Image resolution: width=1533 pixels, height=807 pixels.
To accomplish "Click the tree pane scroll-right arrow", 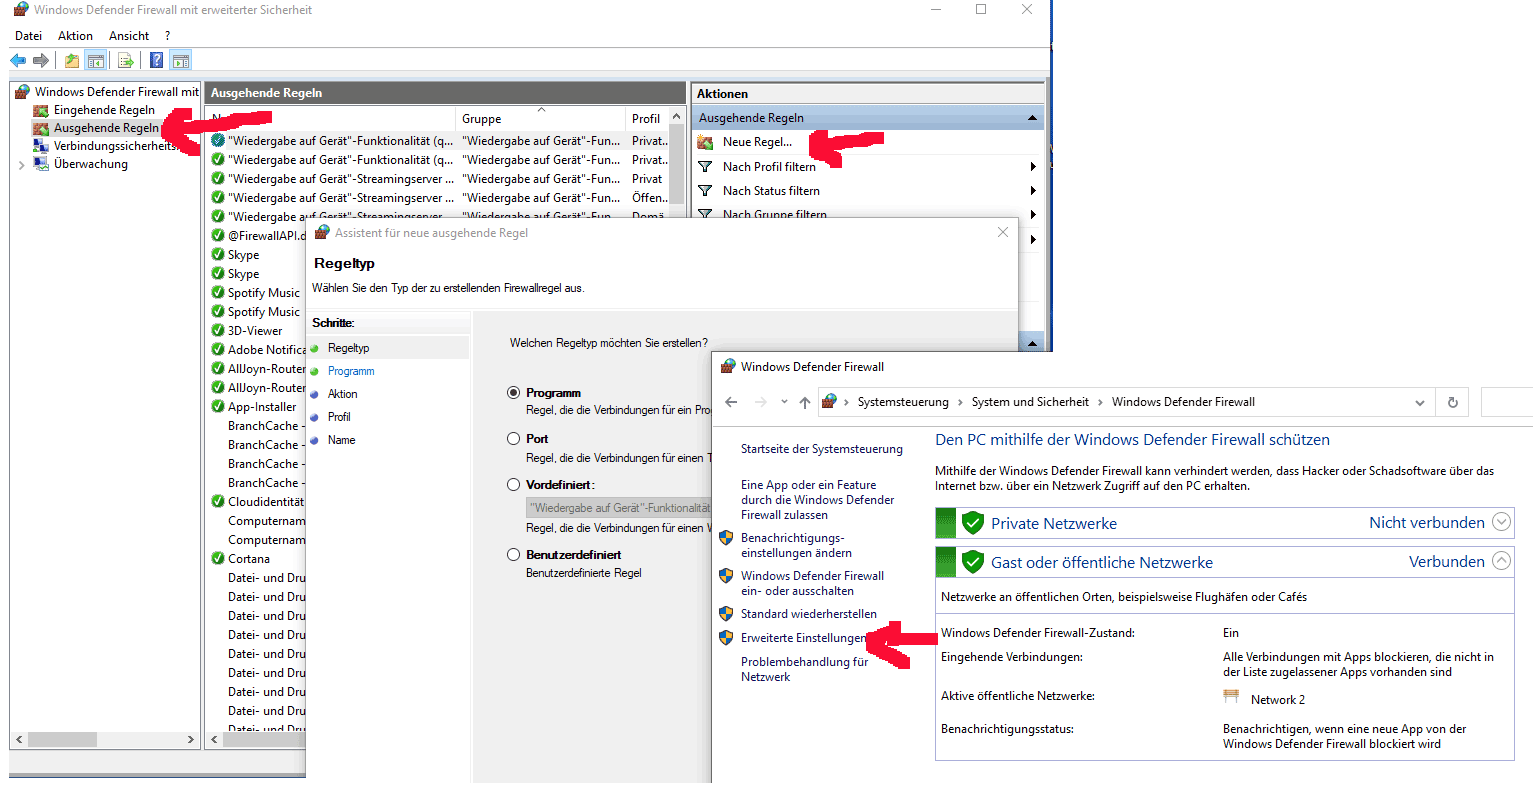I will click(x=191, y=740).
